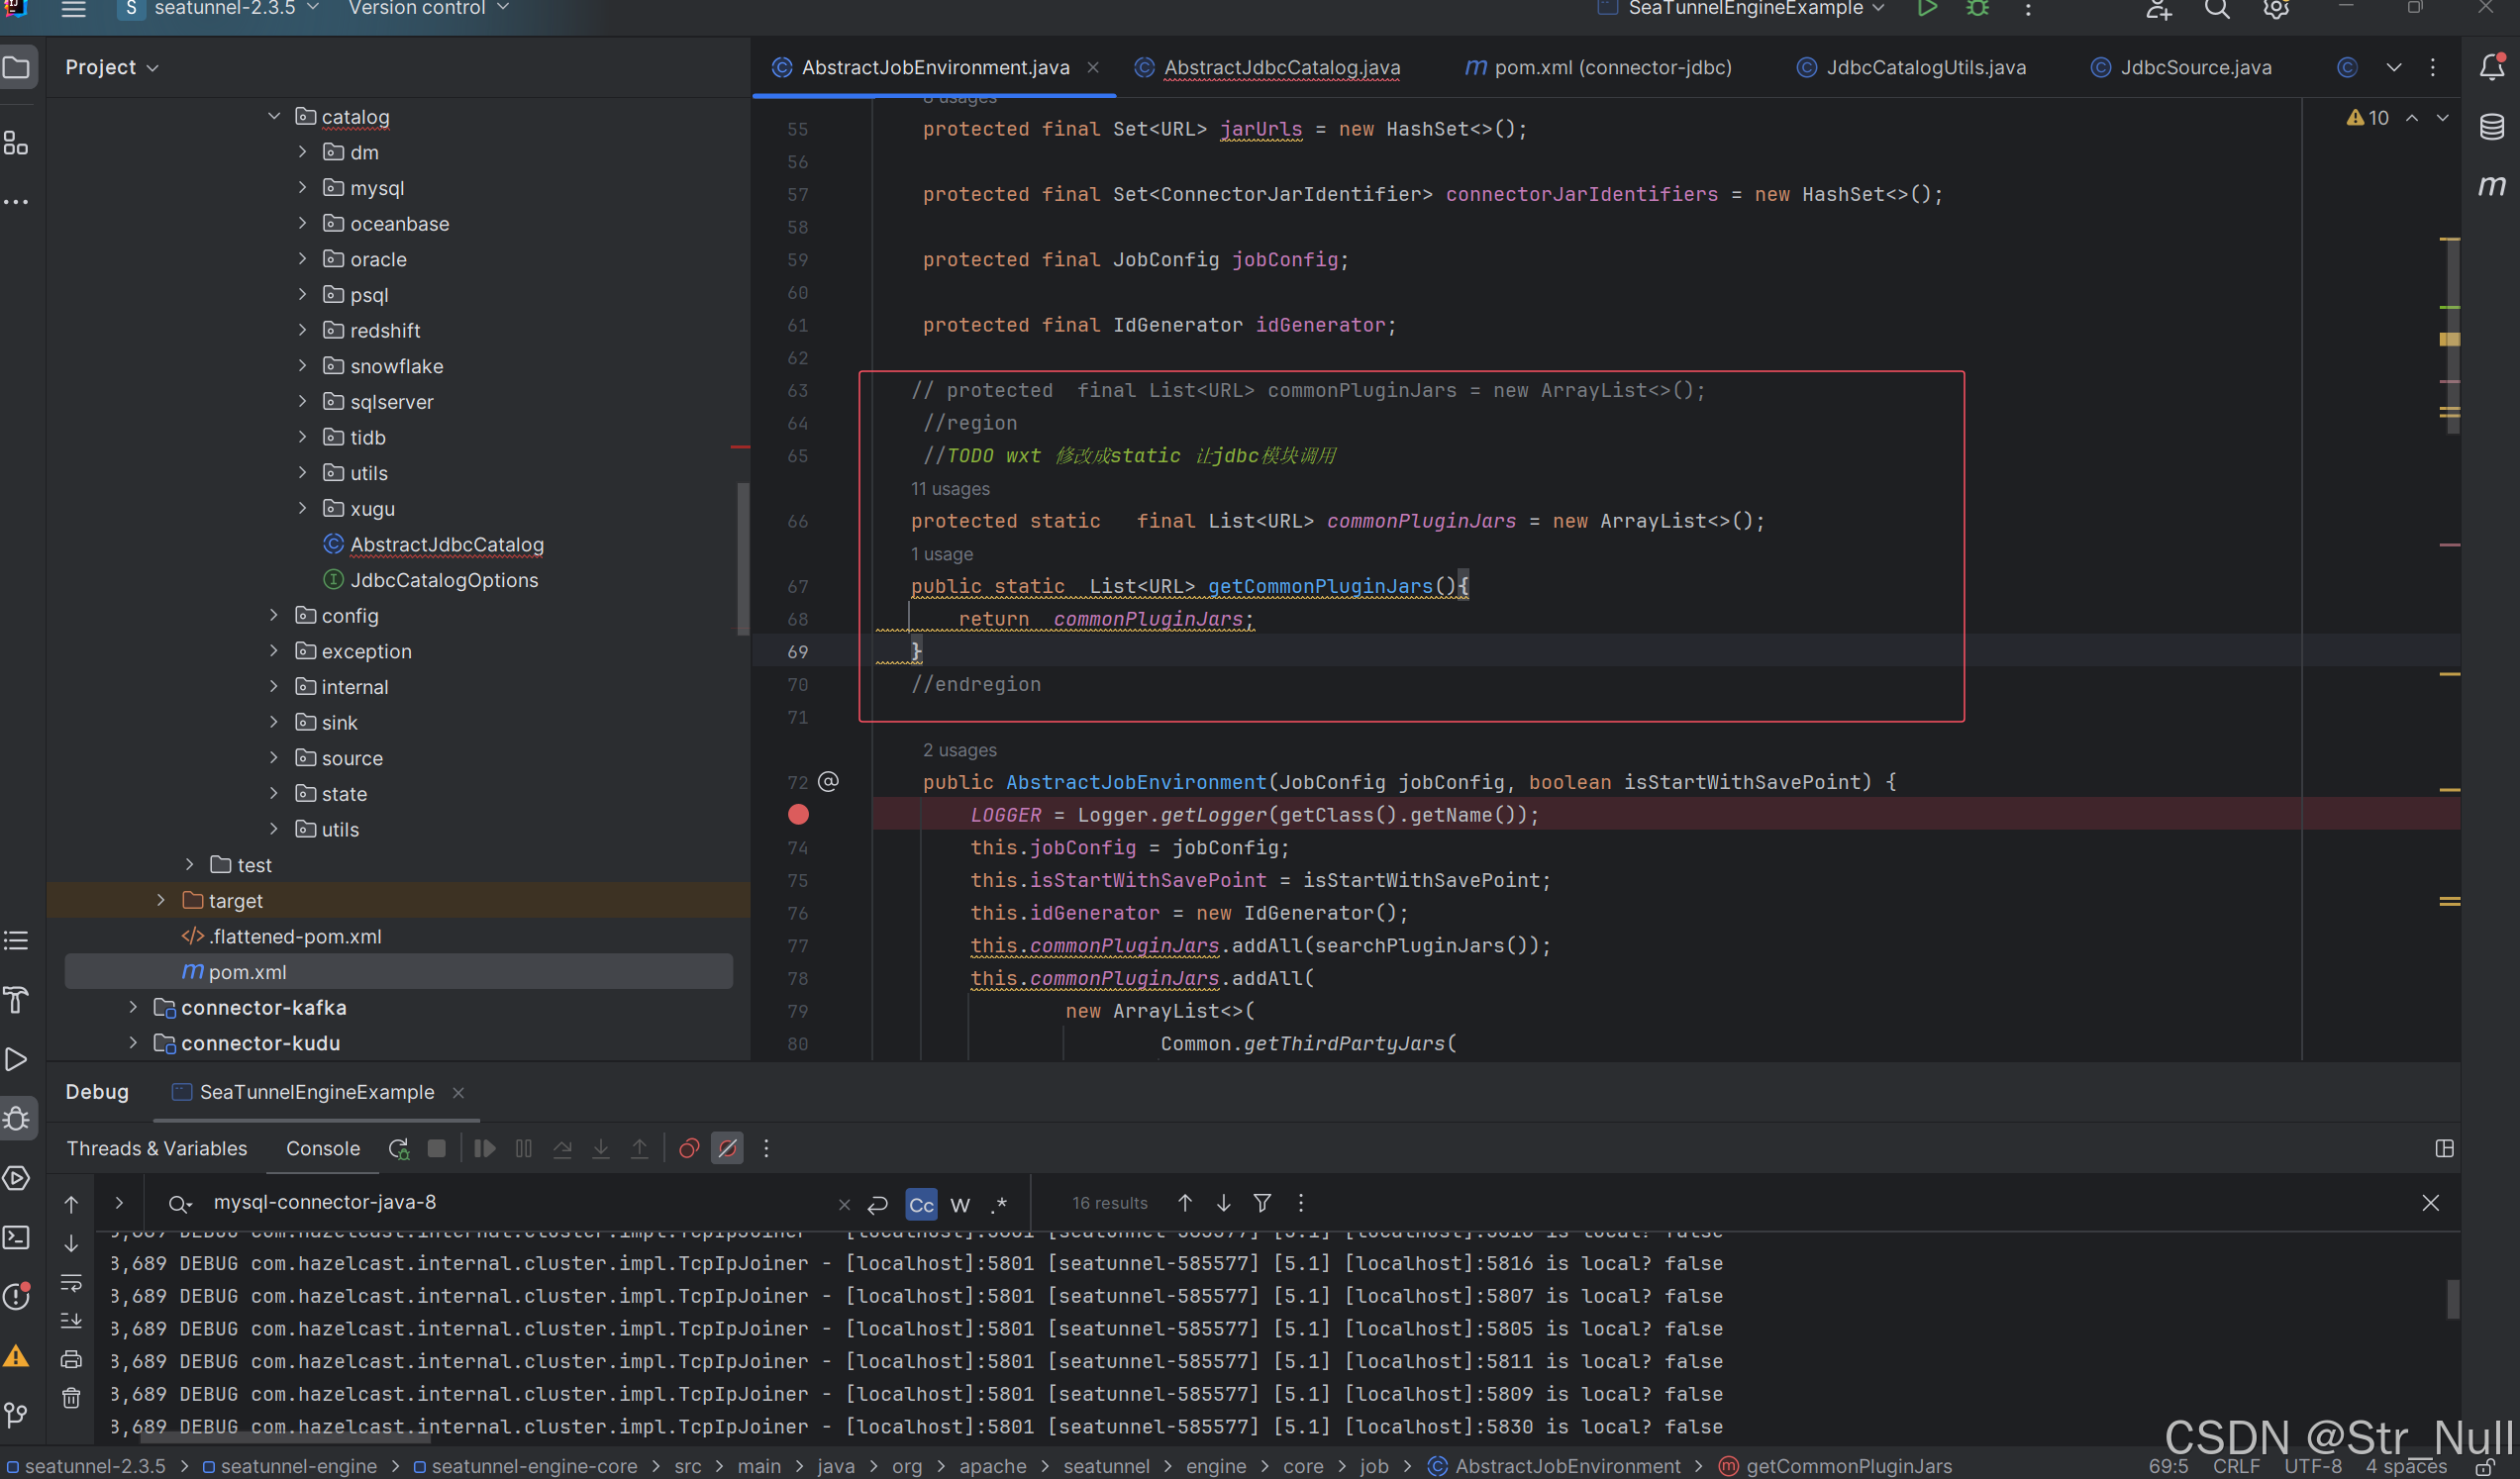Close the AbstractJobEnvironment.java tab
Image resolution: width=2520 pixels, height=1479 pixels.
1093,67
